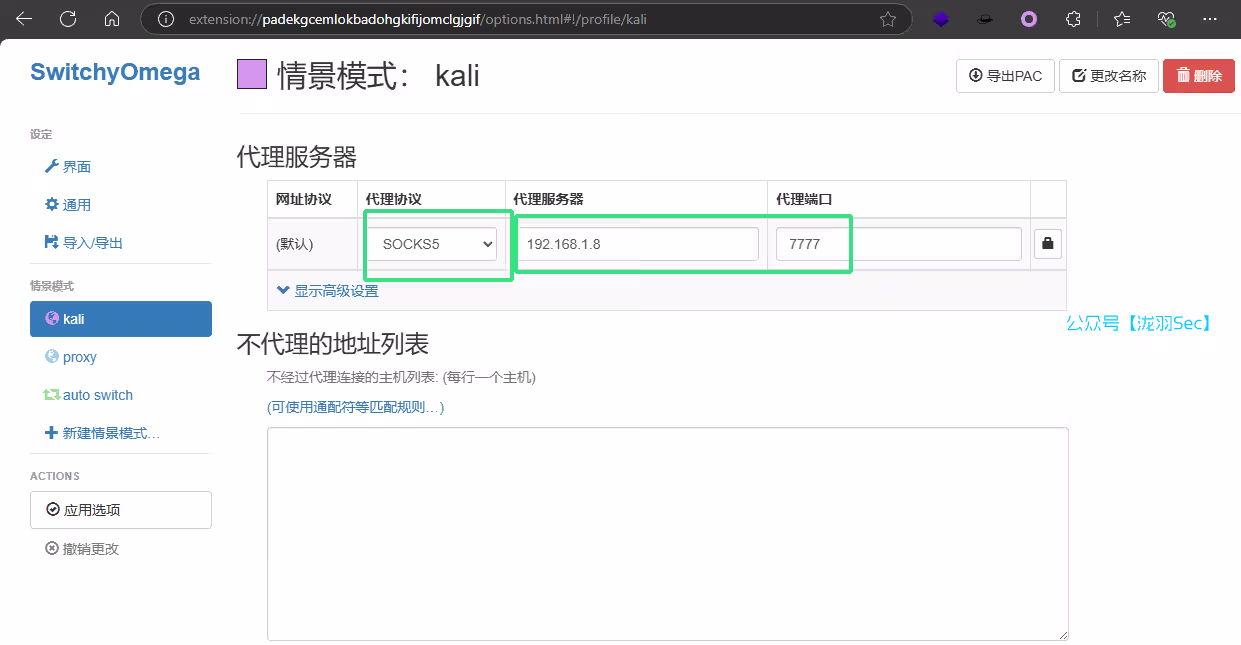Click 新建情景模式 to create new profile

click(x=110, y=433)
